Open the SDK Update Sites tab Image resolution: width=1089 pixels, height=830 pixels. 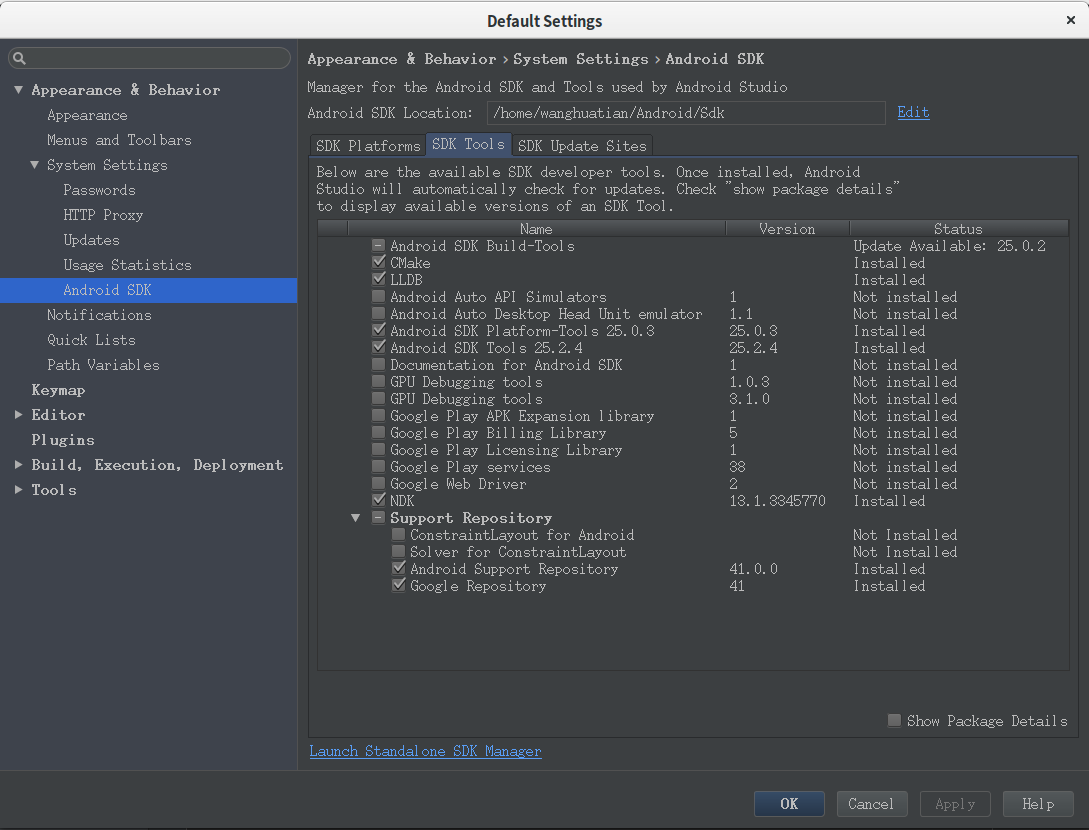click(582, 145)
